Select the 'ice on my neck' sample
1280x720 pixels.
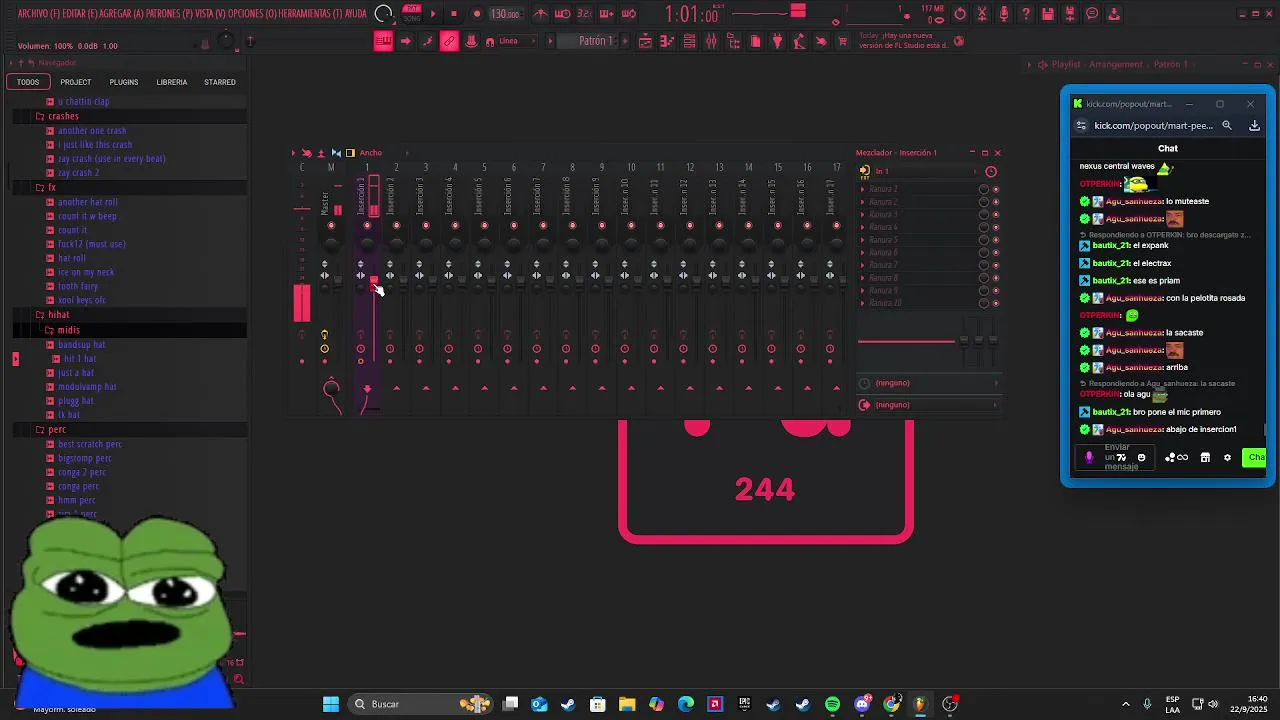click(86, 272)
